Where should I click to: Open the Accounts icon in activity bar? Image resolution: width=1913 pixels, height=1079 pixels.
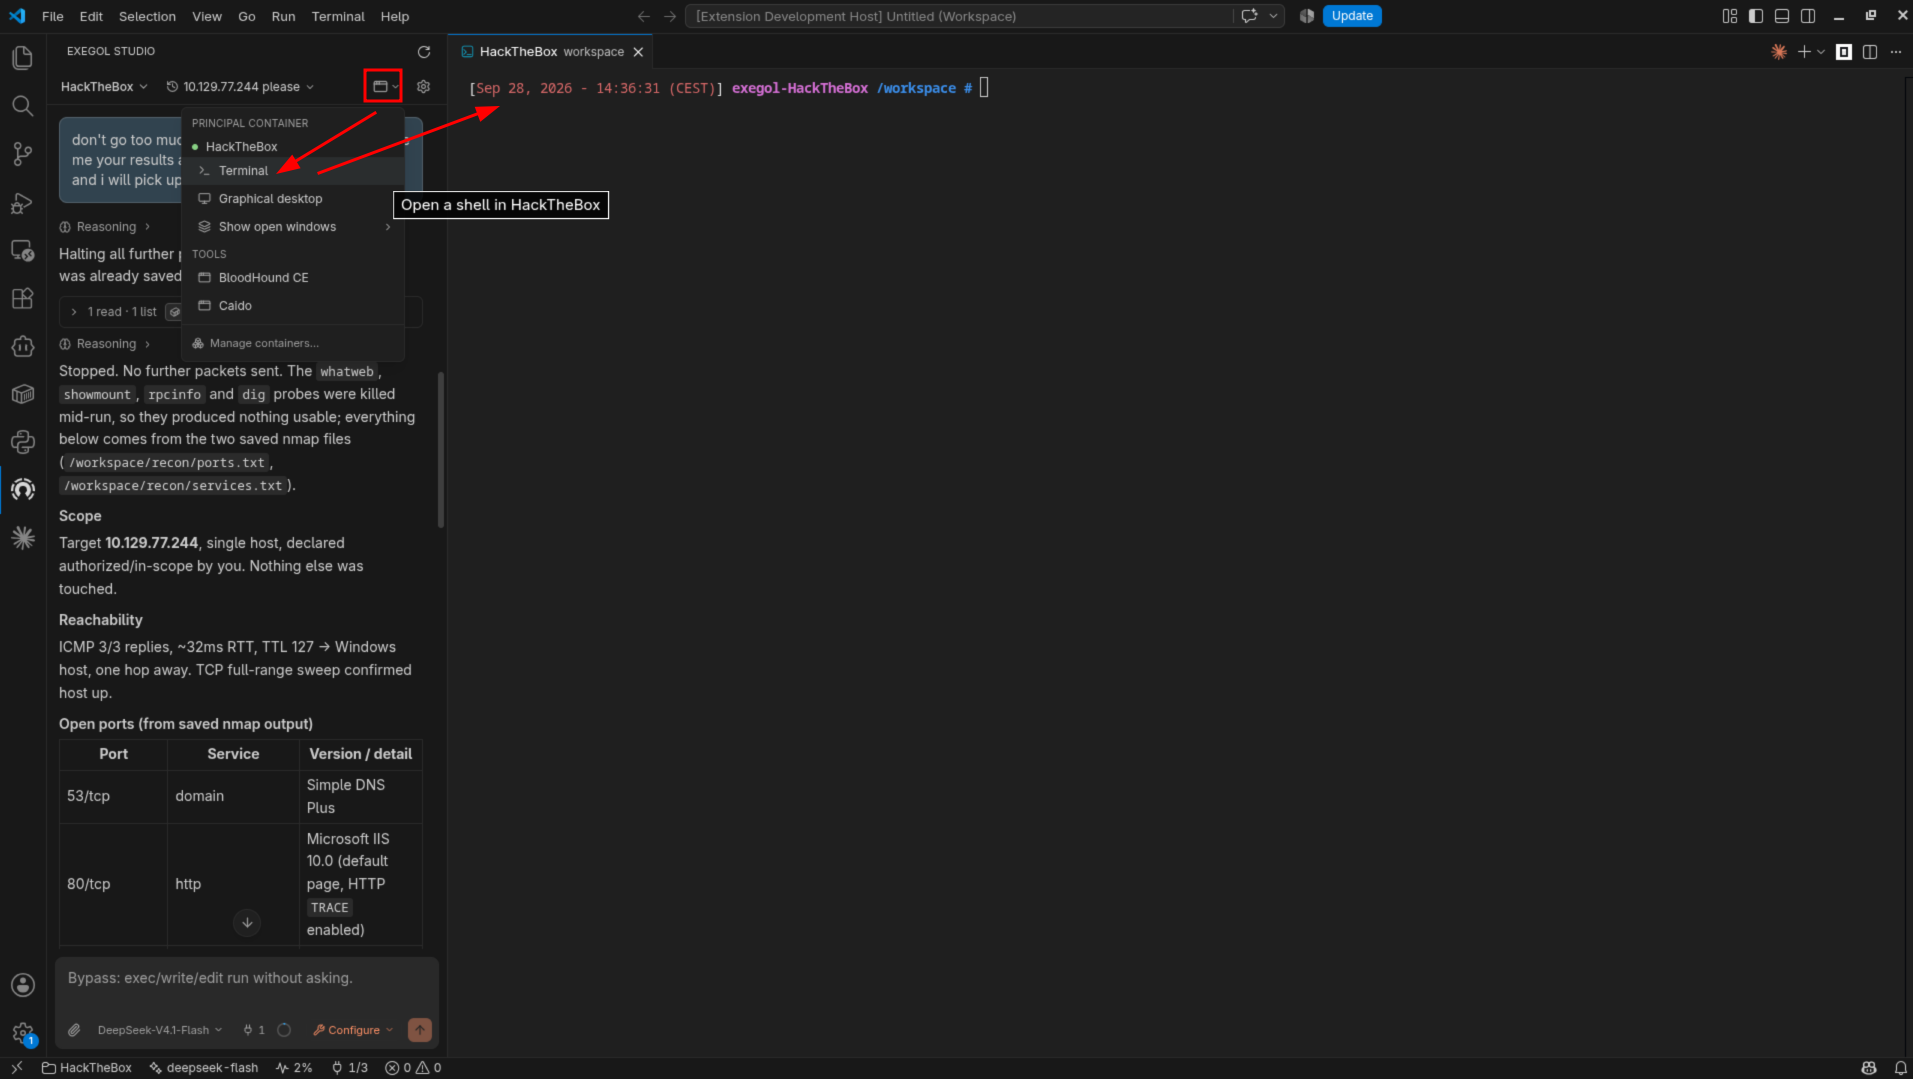(x=22, y=985)
